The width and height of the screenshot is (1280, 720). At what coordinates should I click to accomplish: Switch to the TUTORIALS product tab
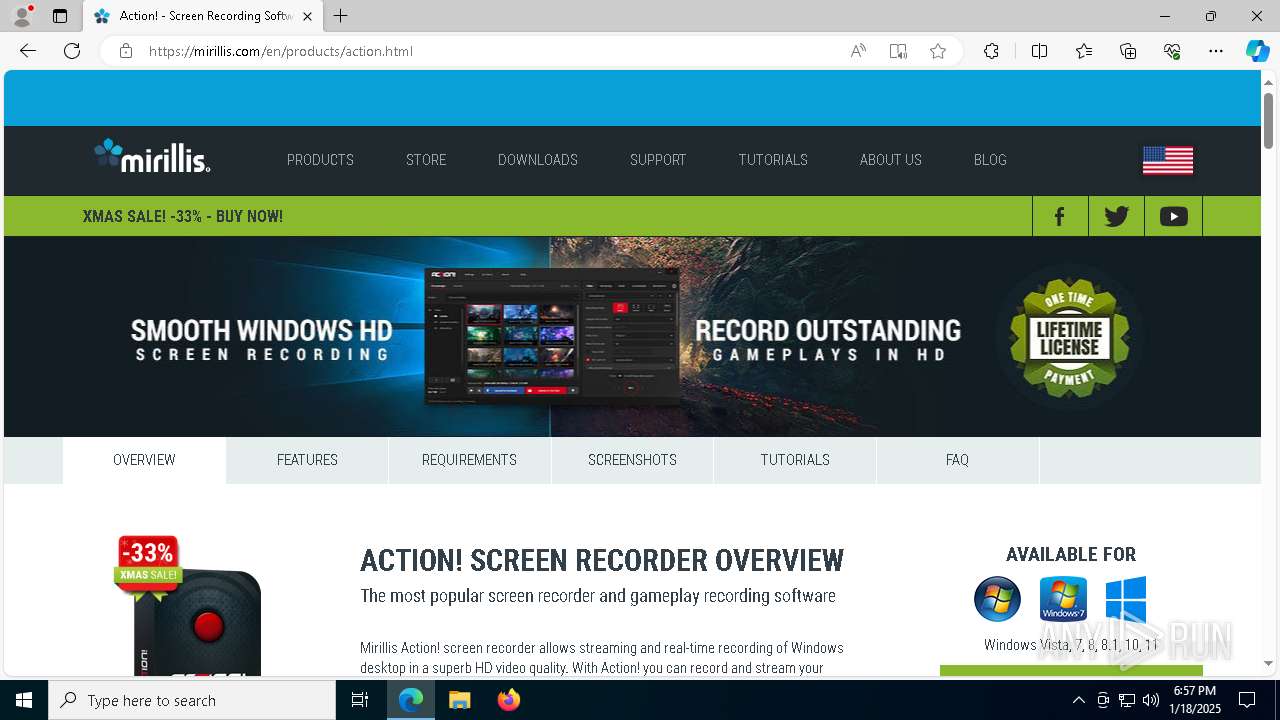click(x=795, y=460)
